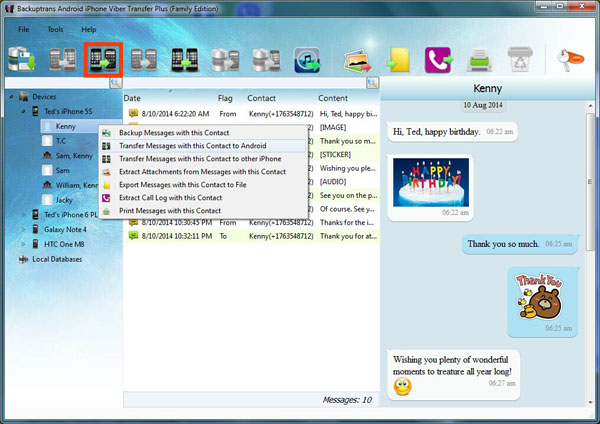The height and width of the screenshot is (424, 600).
Task: Click the message list search field
Action: (245, 83)
